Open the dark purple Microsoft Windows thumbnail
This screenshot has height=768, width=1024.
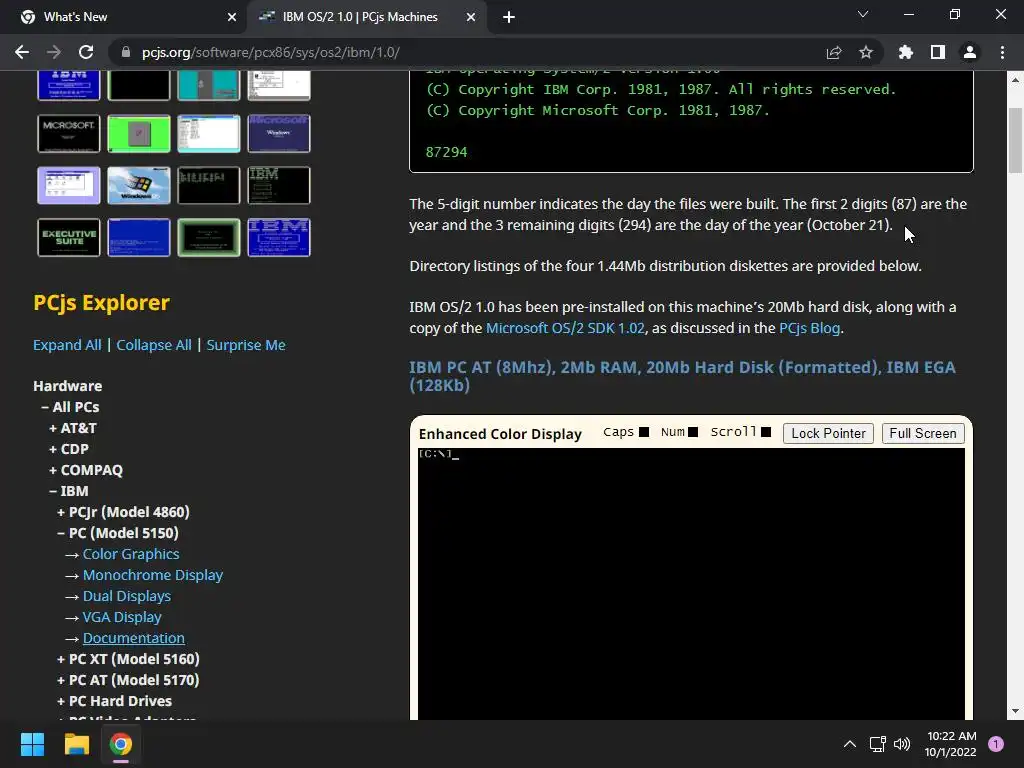point(279,133)
